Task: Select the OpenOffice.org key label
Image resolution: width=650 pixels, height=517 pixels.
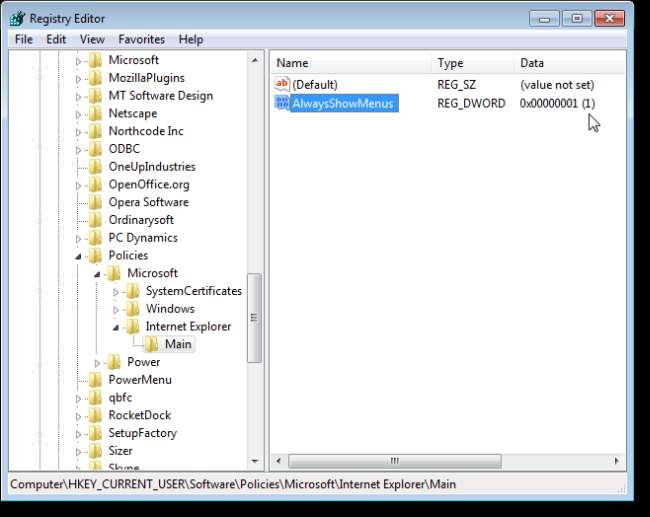Action: pyautogui.click(x=149, y=184)
